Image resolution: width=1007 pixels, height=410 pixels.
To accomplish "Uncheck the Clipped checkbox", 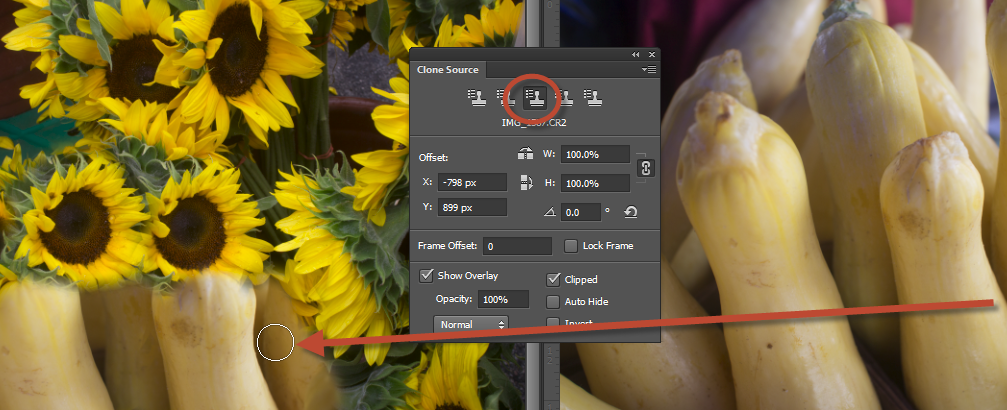I will click(x=554, y=280).
